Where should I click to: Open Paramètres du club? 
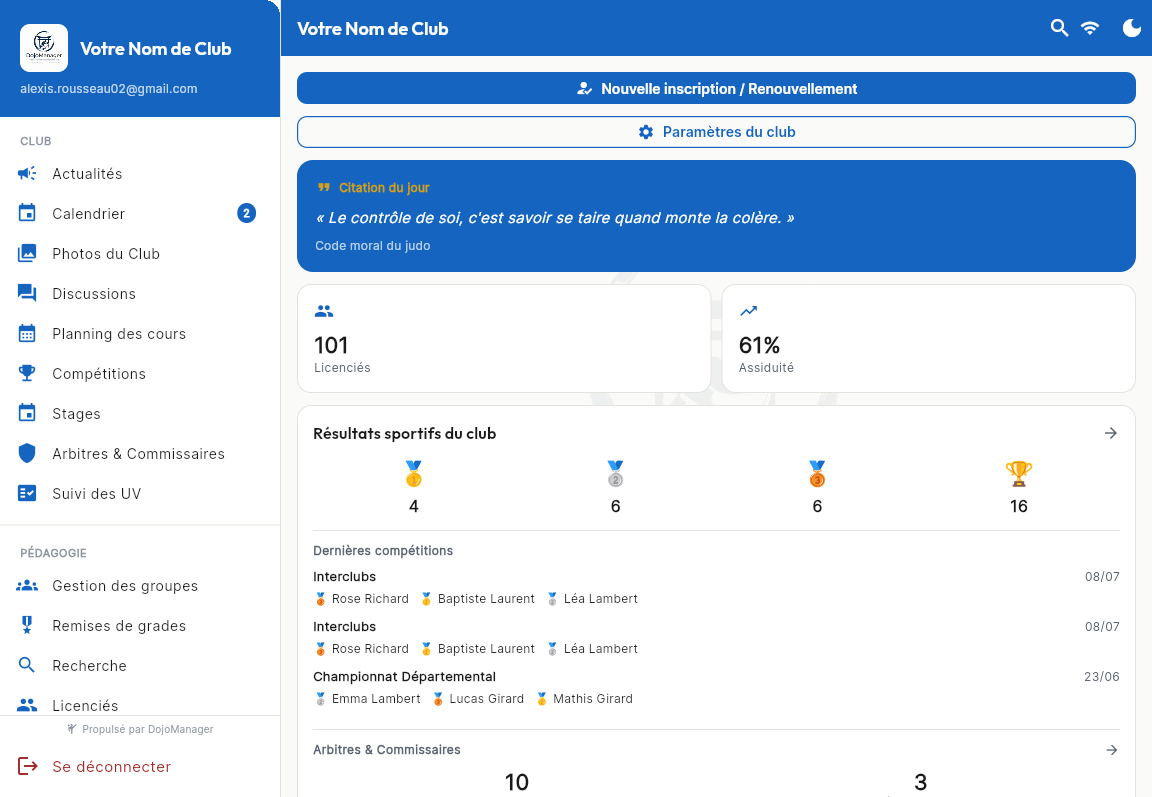716,132
